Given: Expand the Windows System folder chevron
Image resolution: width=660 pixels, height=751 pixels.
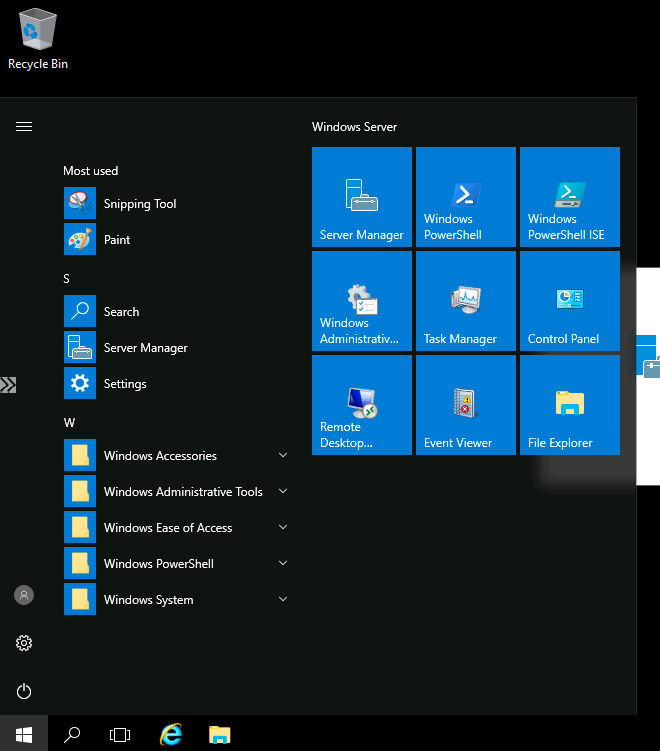Looking at the screenshot, I should [283, 600].
